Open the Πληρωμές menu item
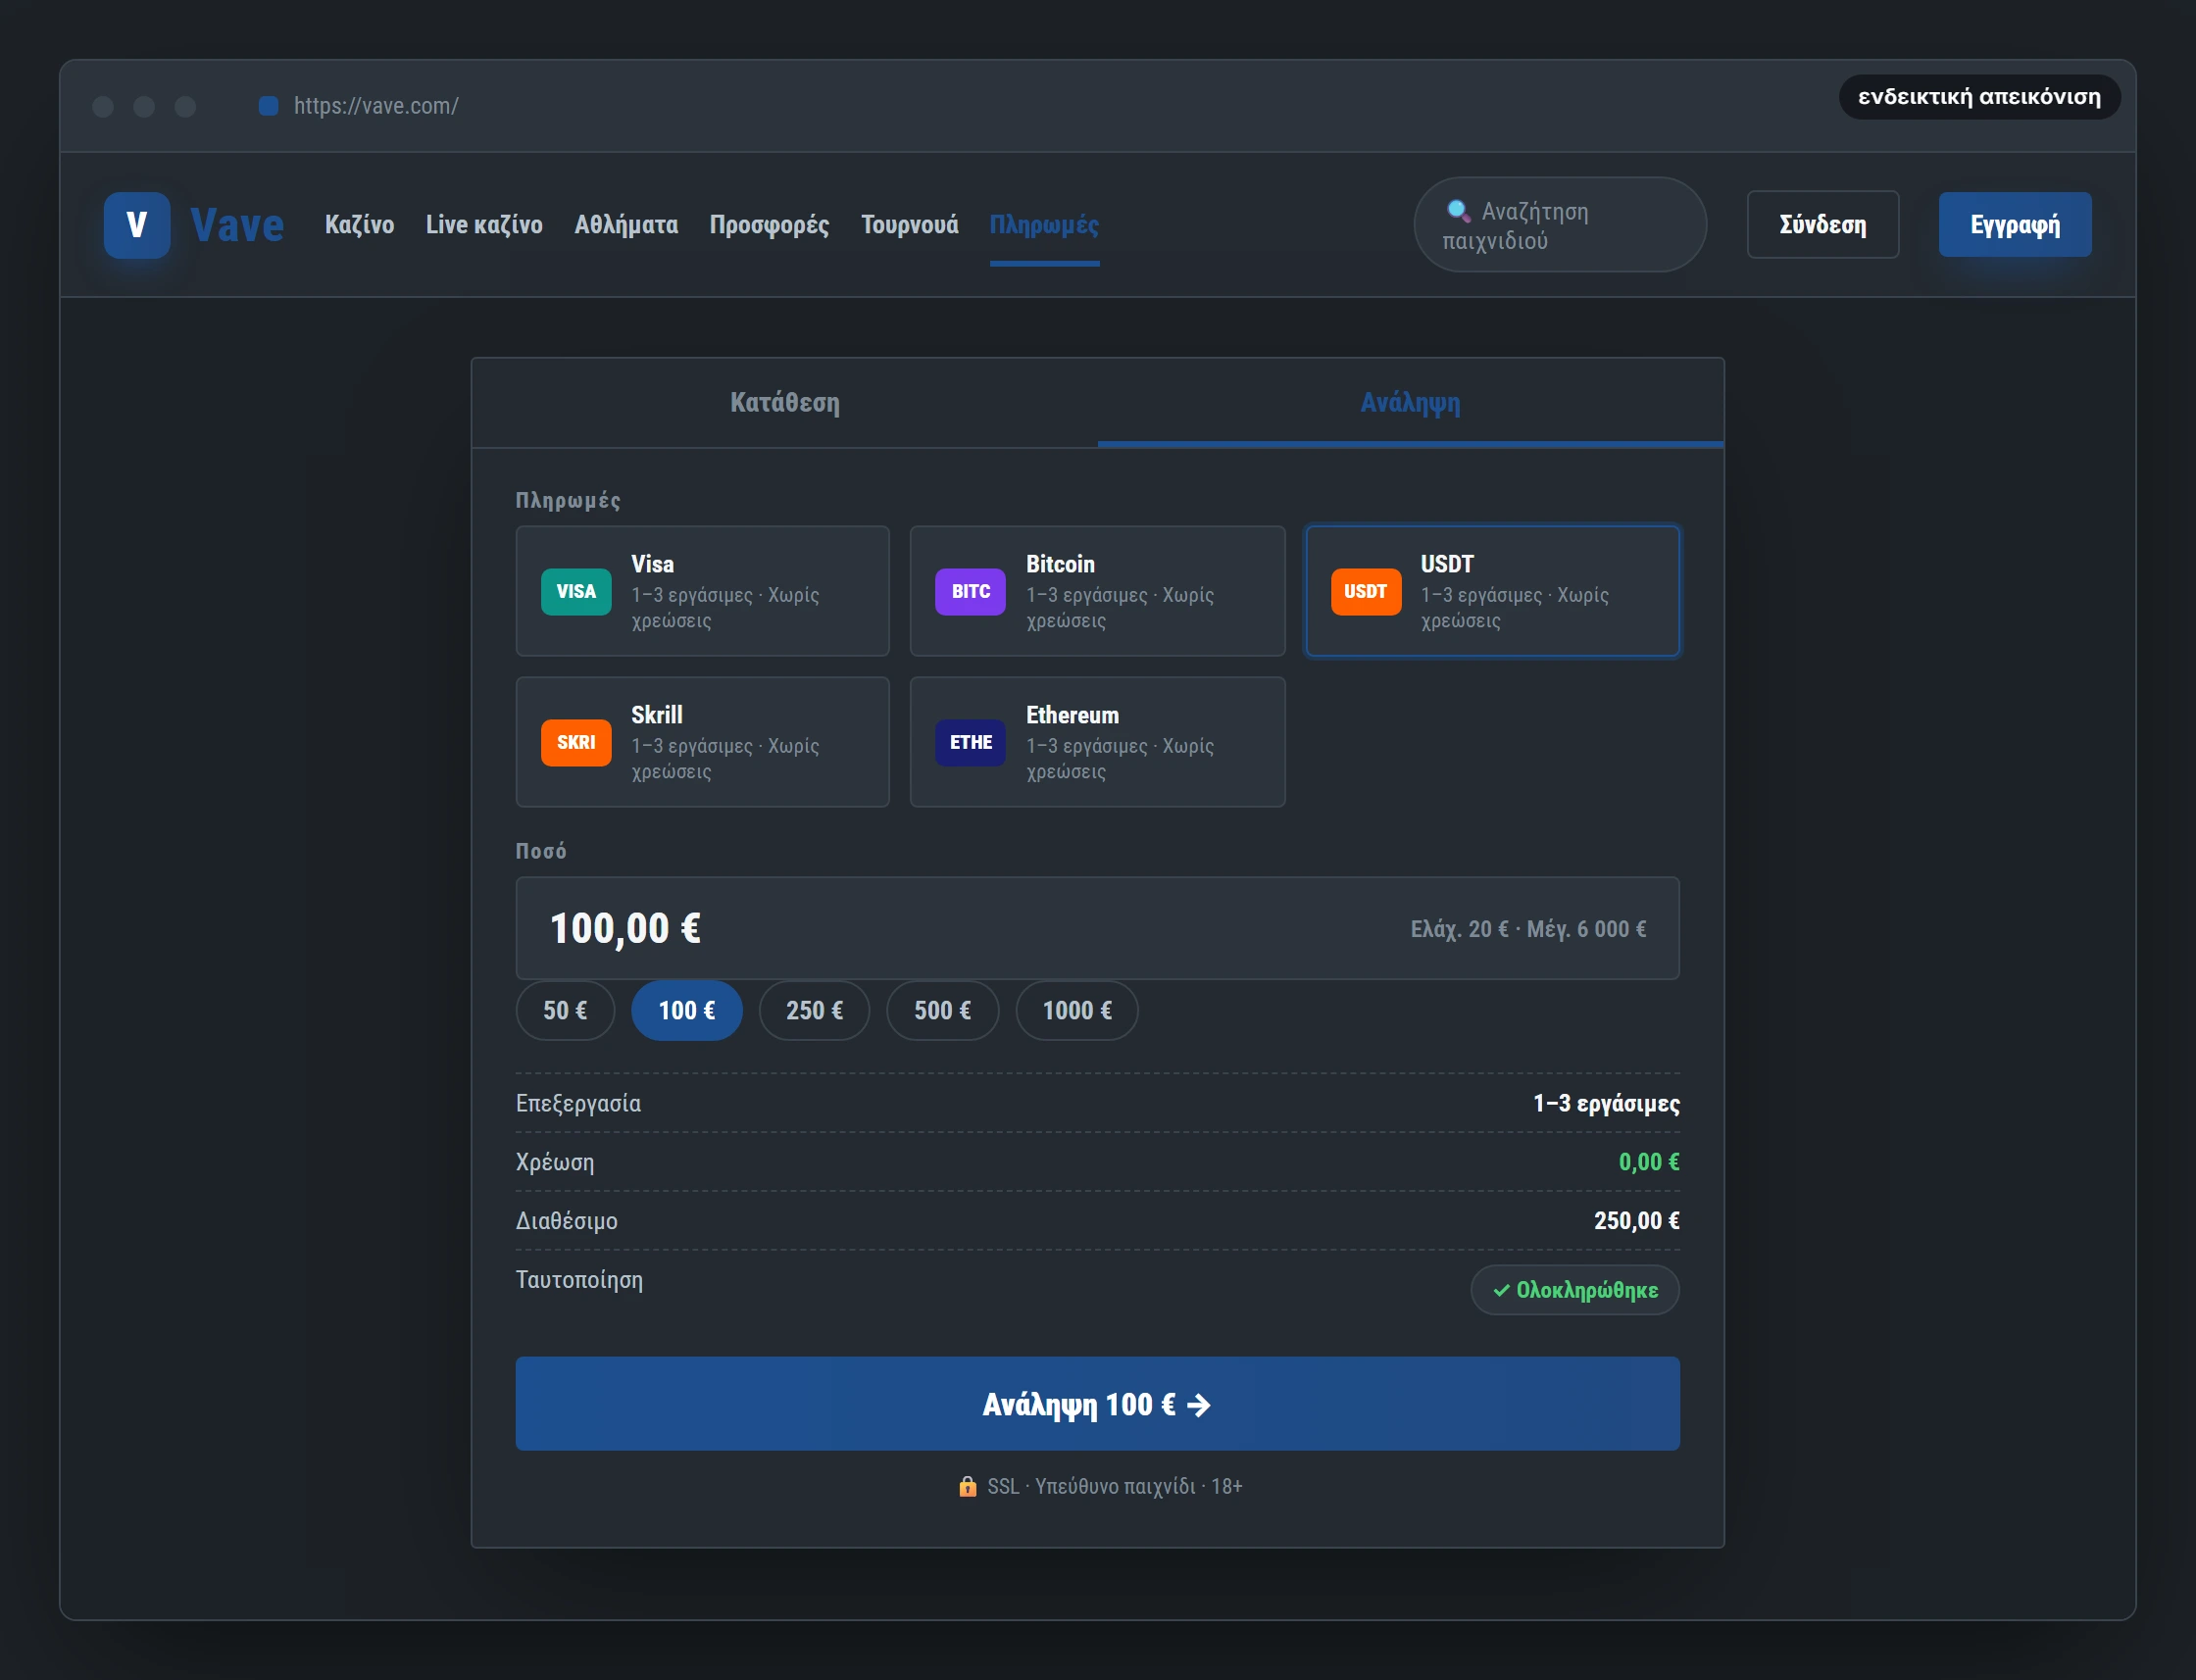This screenshot has width=2196, height=1680. (1044, 225)
